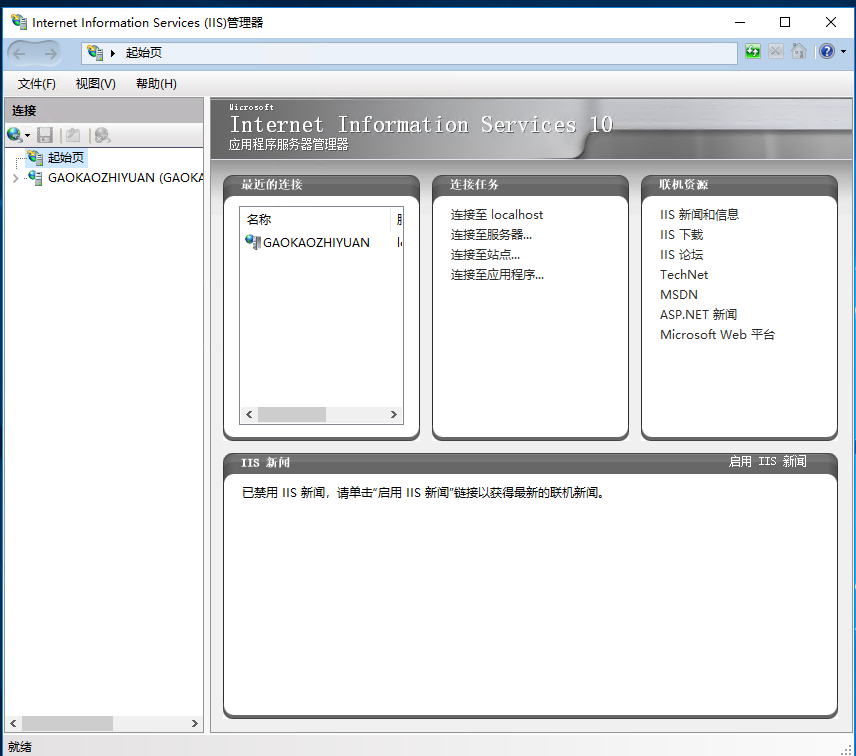Viewport: 856px width, 756px height.
Task: Open the 帮助(H) menu
Action: click(x=156, y=84)
